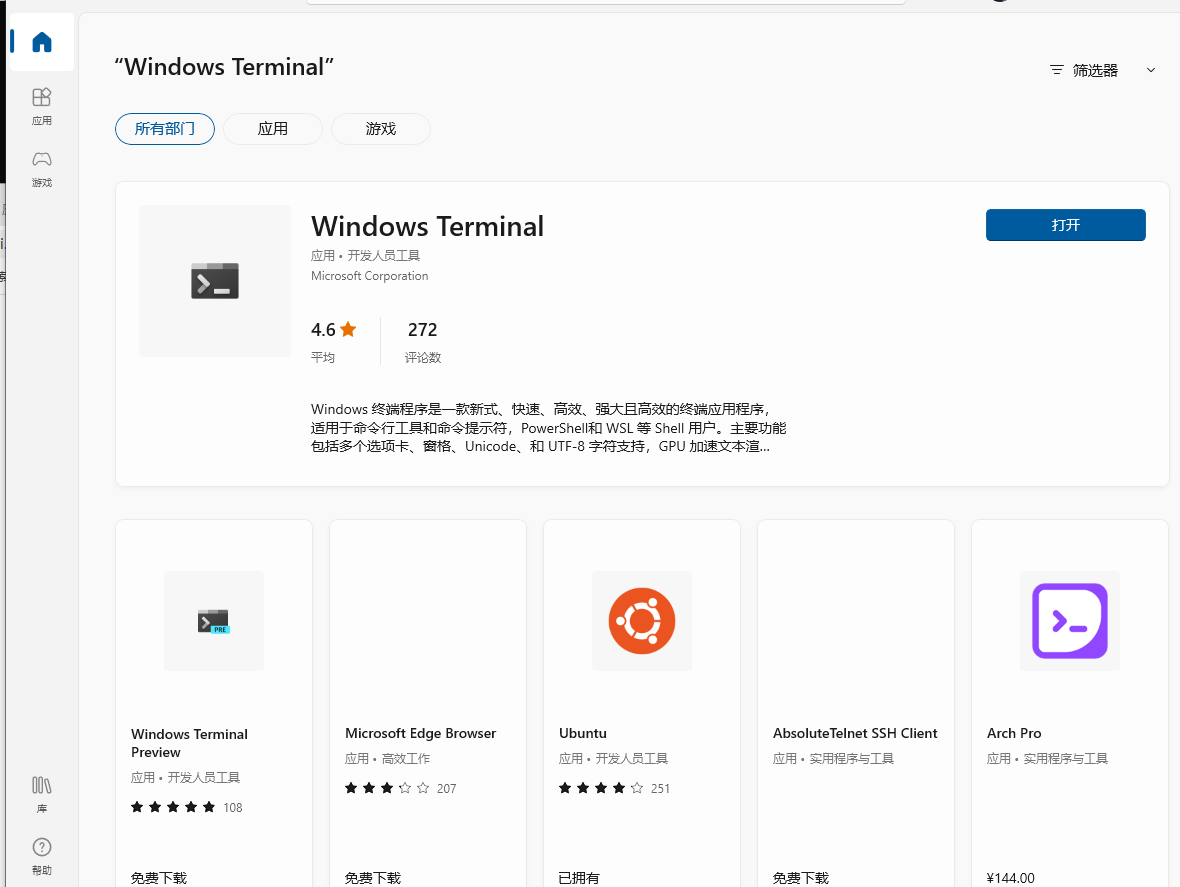Screen dimensions: 1180x887
Task: Go to the Home page in sidebar
Action: point(42,42)
